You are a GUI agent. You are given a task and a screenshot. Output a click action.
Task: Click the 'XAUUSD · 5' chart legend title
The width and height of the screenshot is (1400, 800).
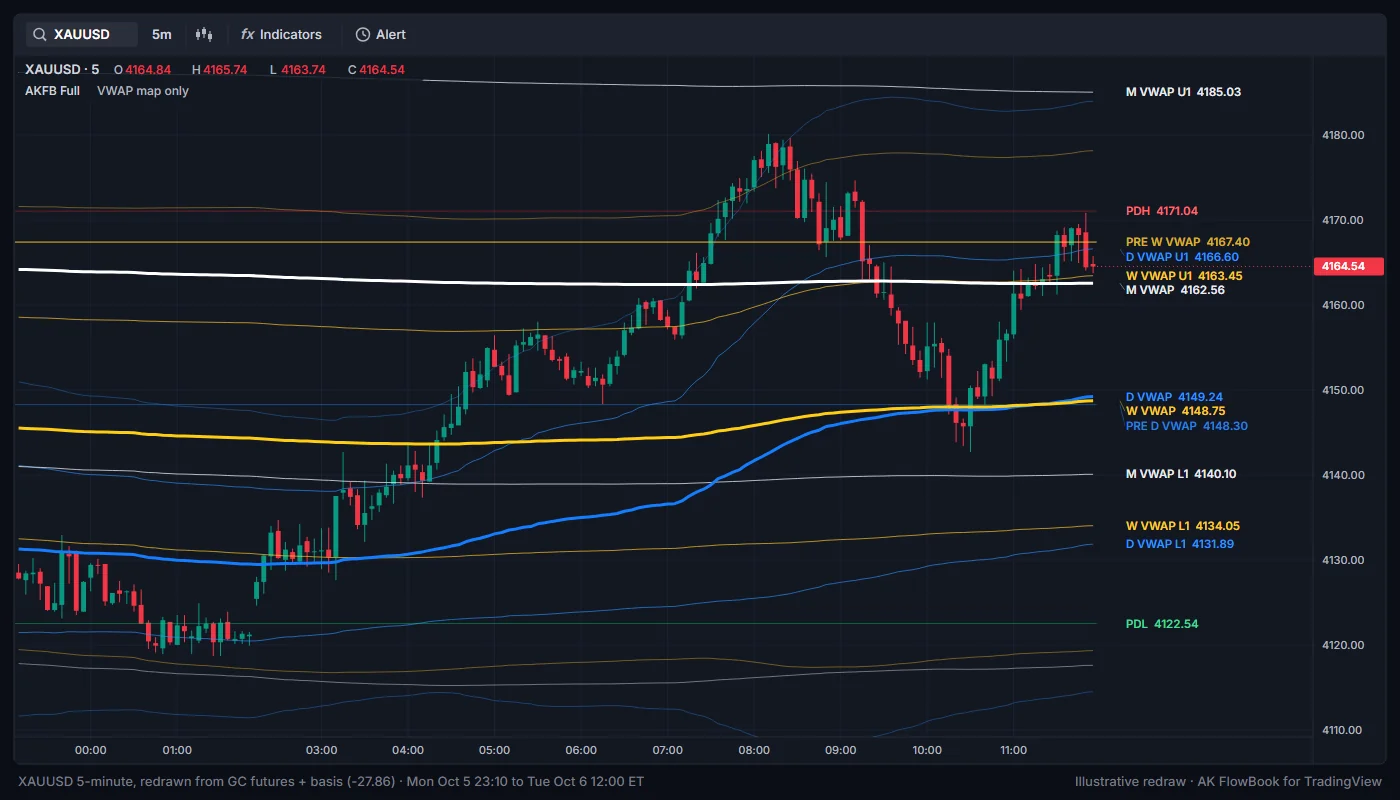(62, 70)
